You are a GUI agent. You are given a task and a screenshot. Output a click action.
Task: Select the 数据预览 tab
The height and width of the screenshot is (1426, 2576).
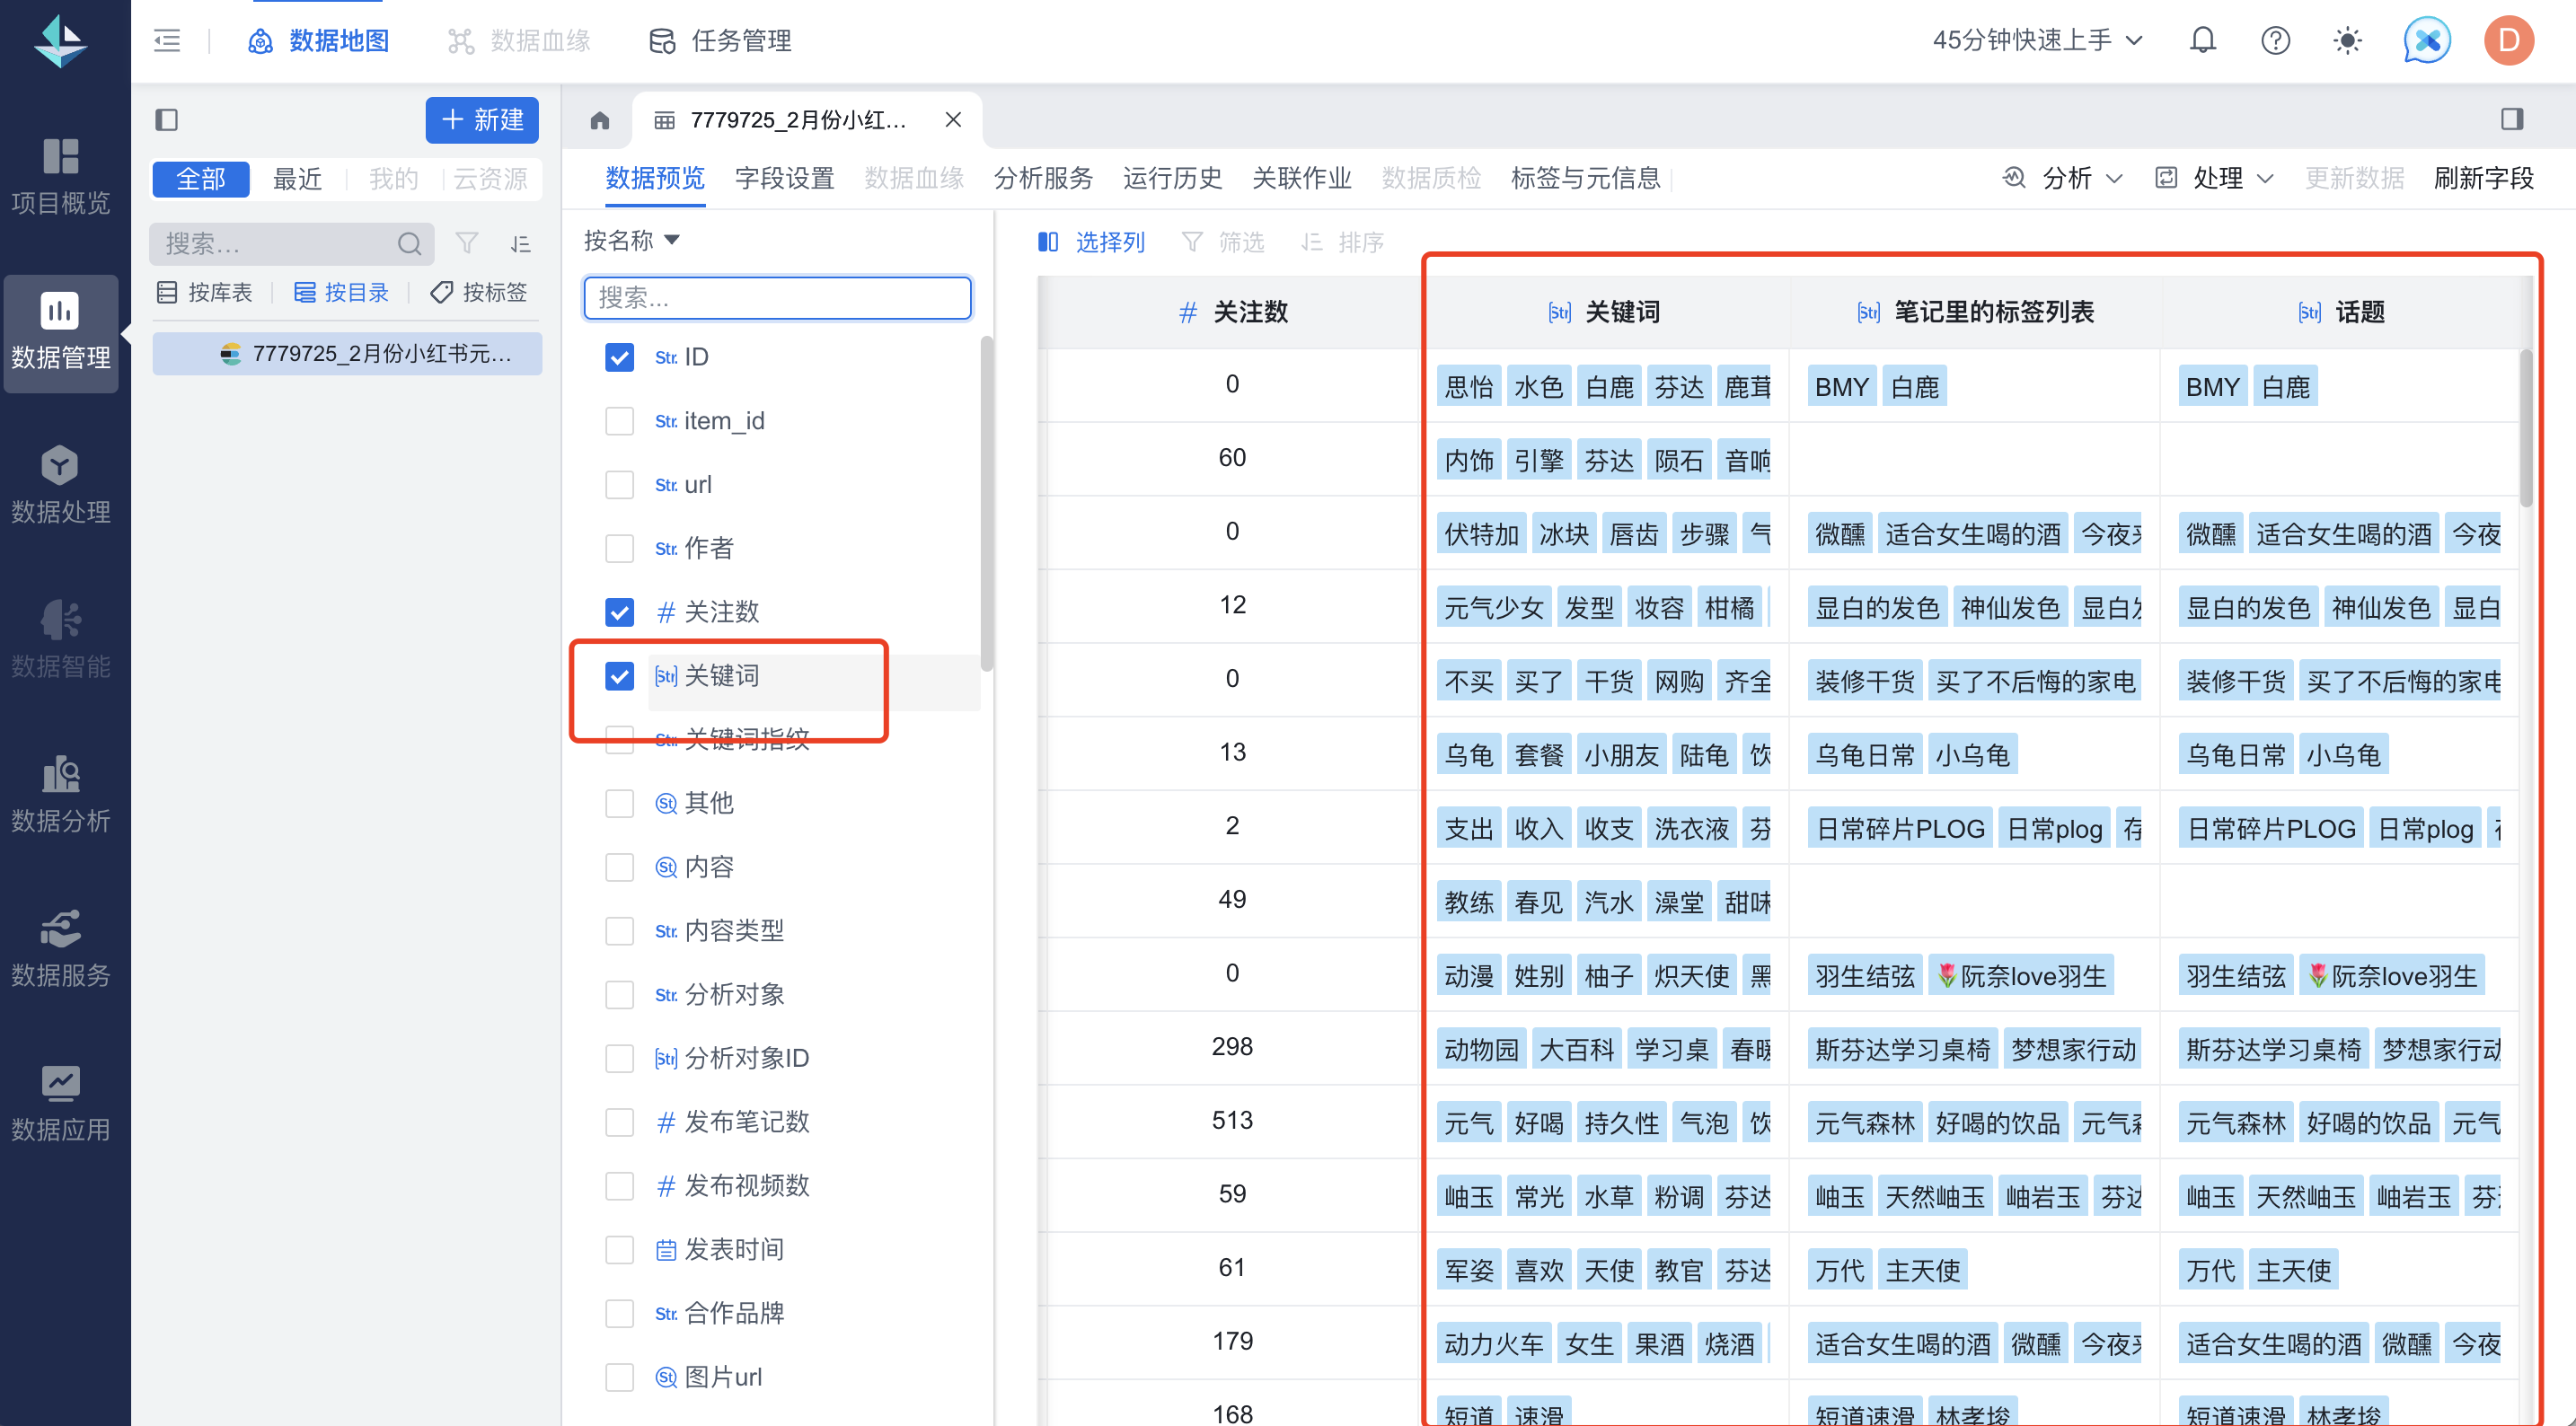click(655, 178)
